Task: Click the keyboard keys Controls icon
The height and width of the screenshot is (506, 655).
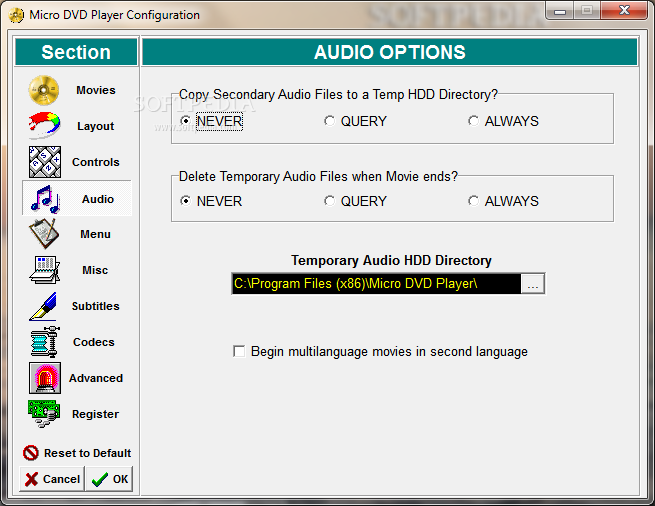Action: tap(45, 162)
